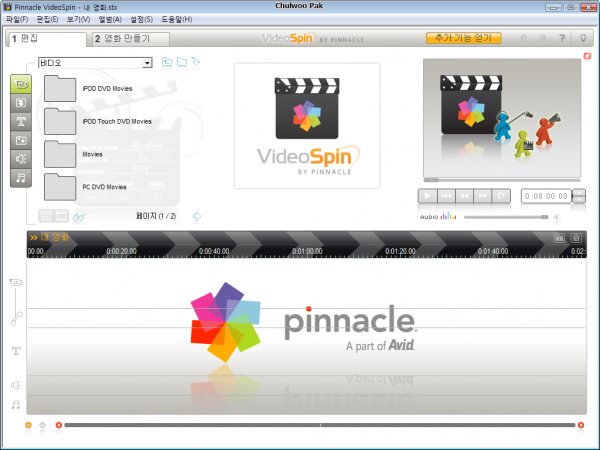Open the Sound Effects album tab icon
This screenshot has height=450, width=600.
coord(21,159)
